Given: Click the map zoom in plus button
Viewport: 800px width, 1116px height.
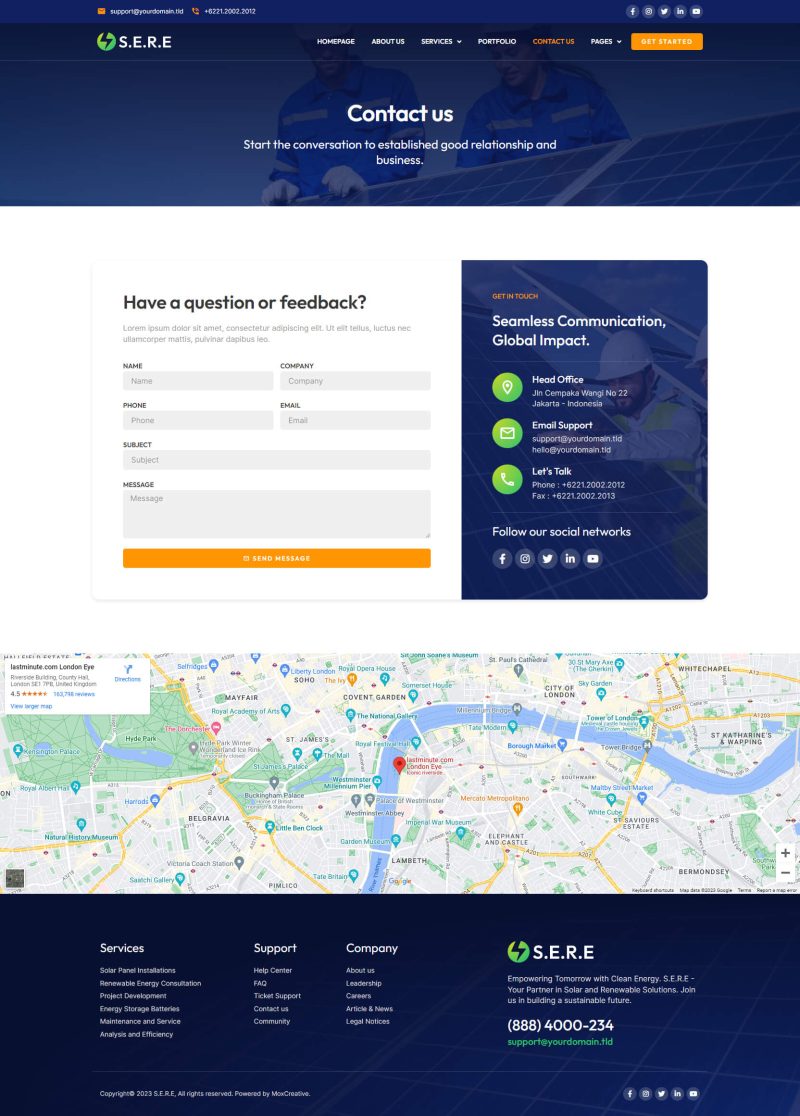Looking at the screenshot, I should [785, 853].
